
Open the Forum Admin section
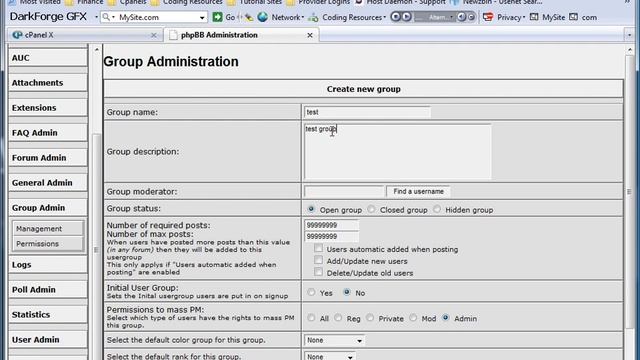click(x=48, y=158)
